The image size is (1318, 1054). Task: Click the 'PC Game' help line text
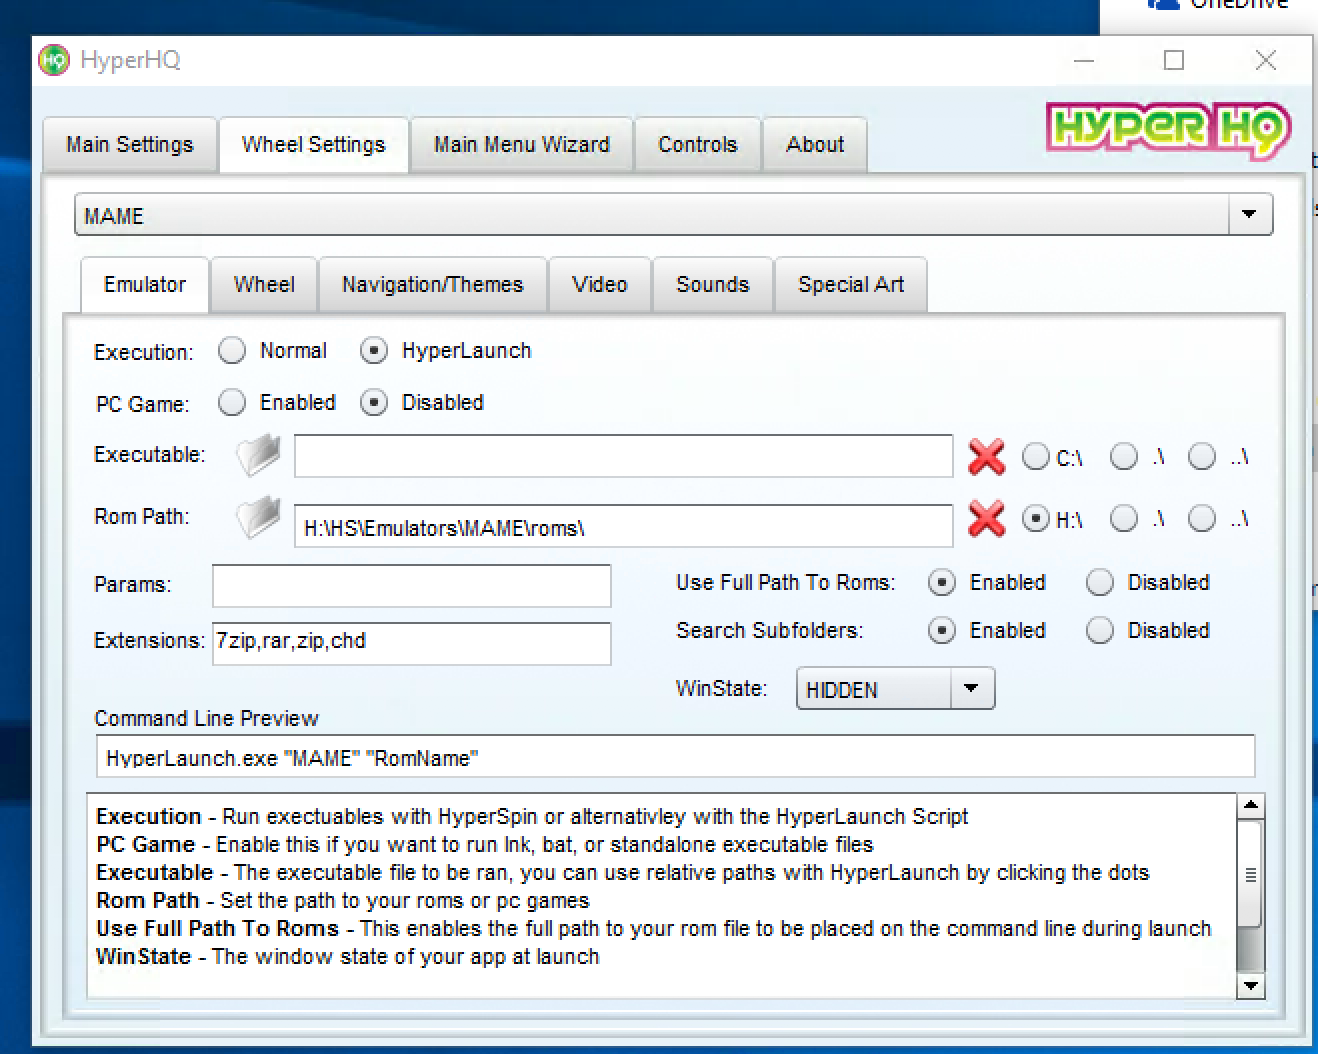point(484,844)
